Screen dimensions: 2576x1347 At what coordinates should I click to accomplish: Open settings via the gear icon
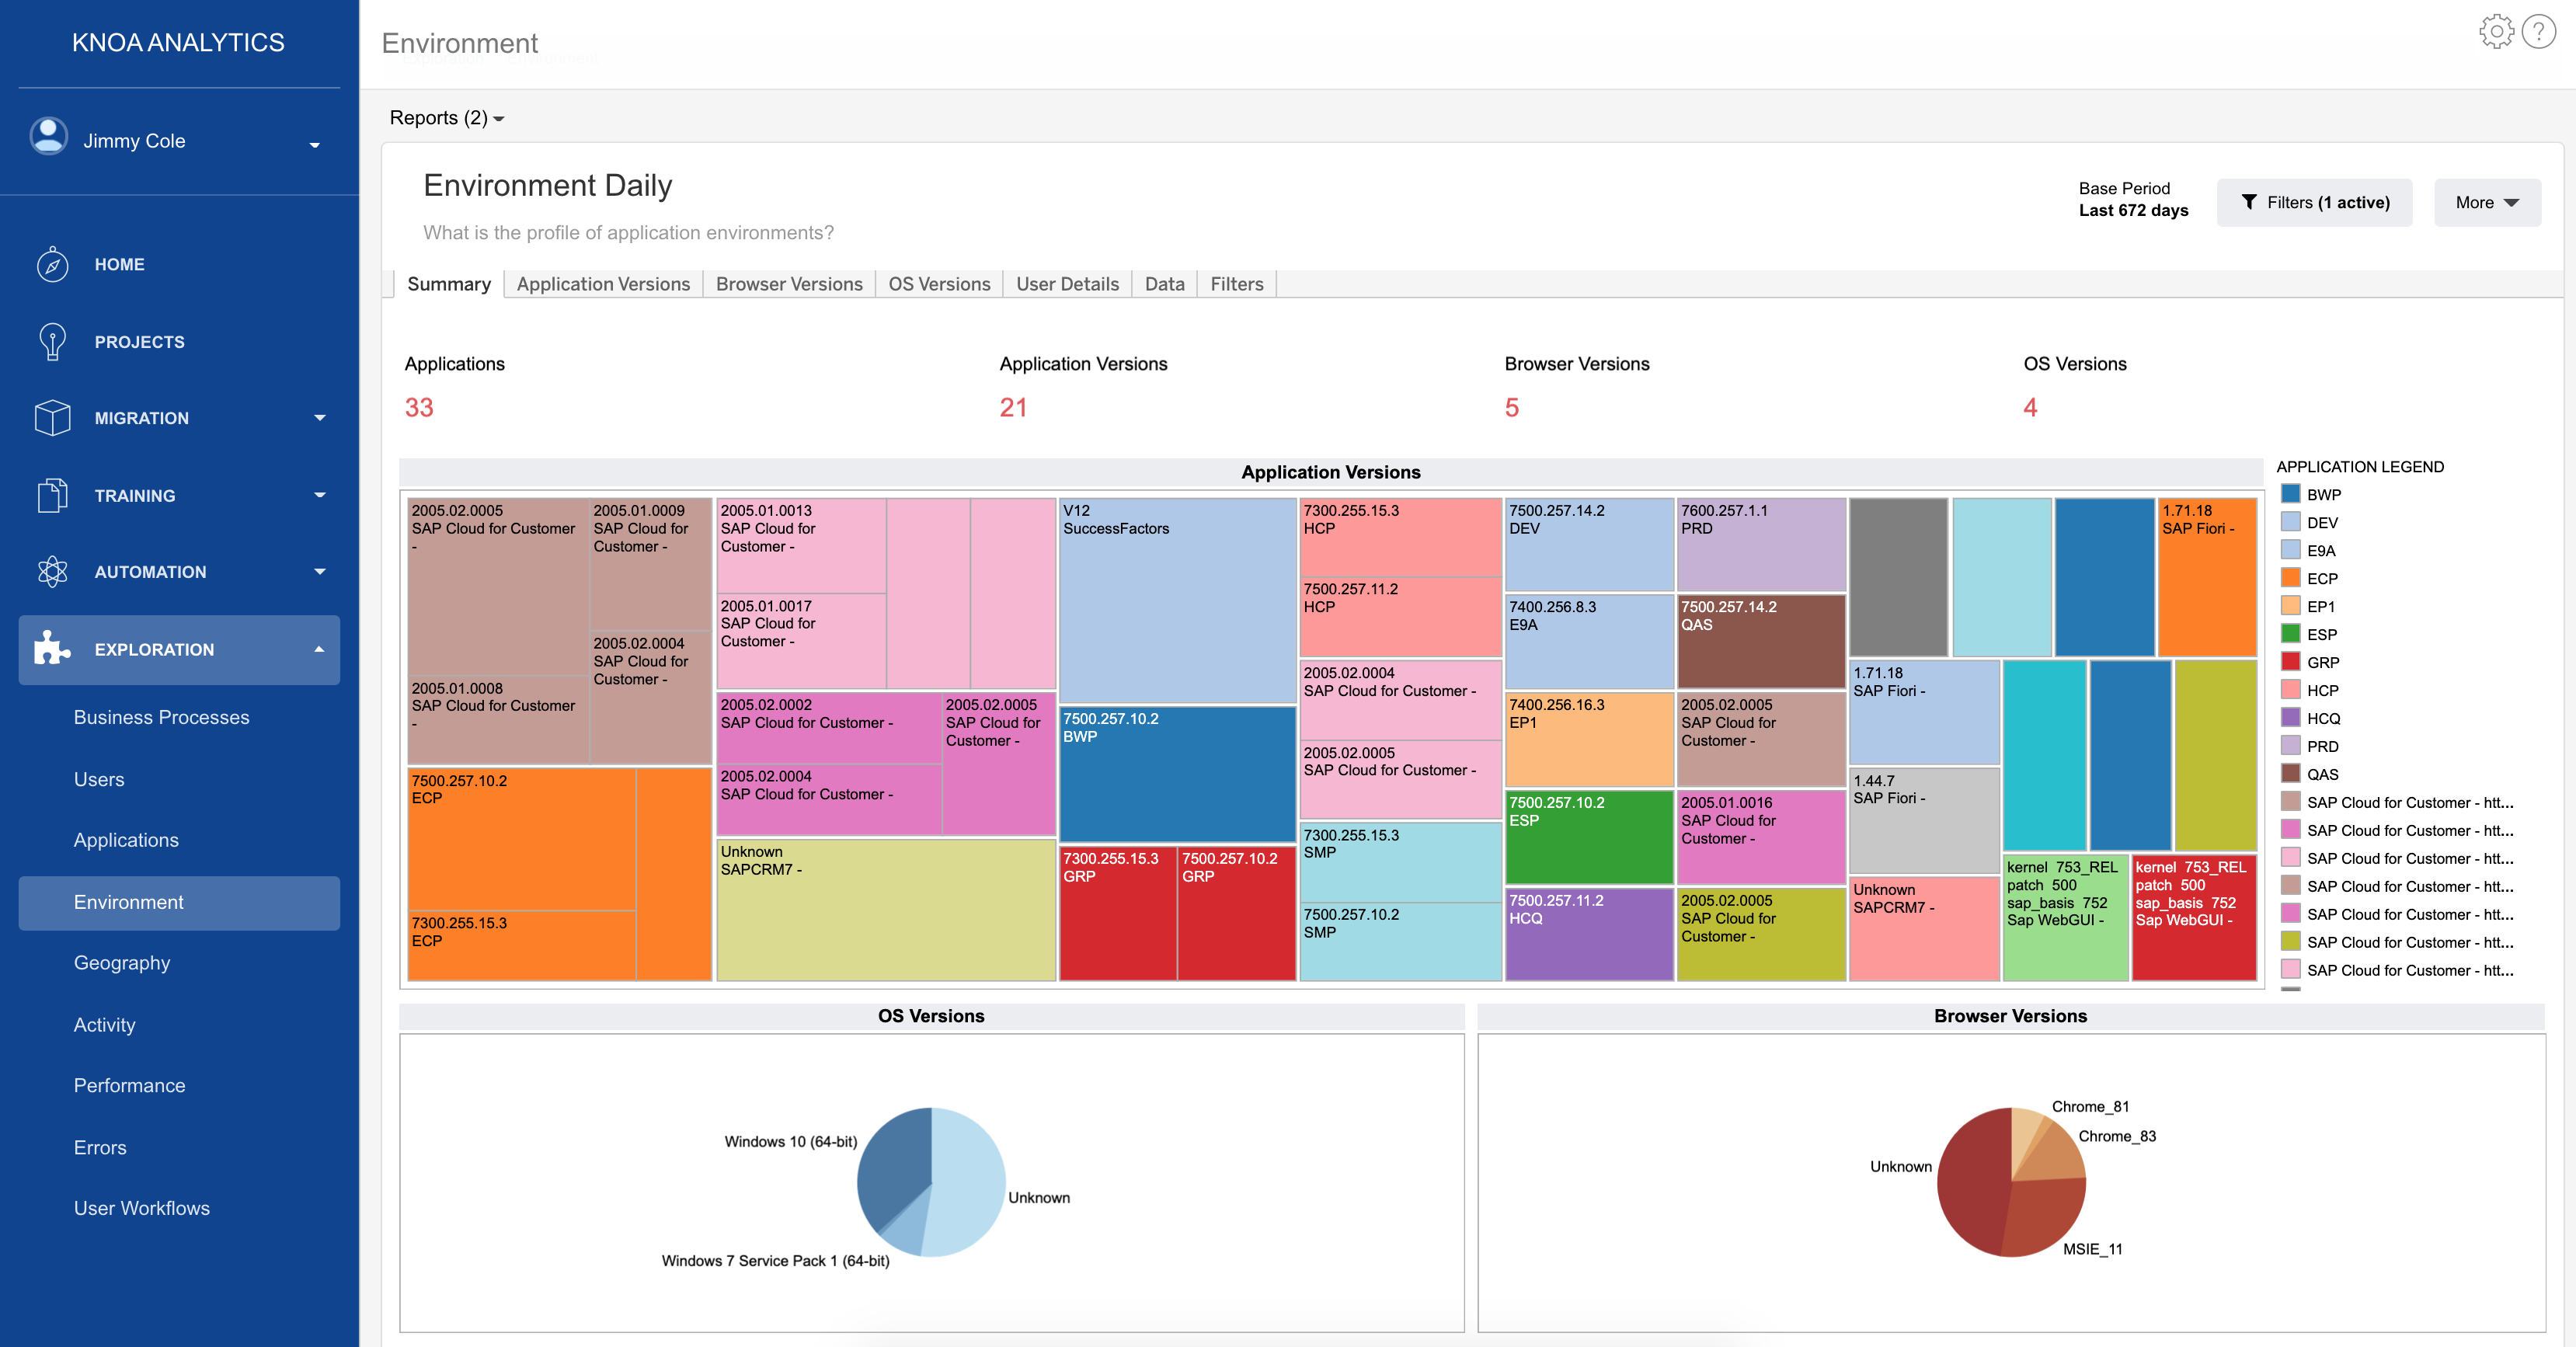pyautogui.click(x=2495, y=32)
